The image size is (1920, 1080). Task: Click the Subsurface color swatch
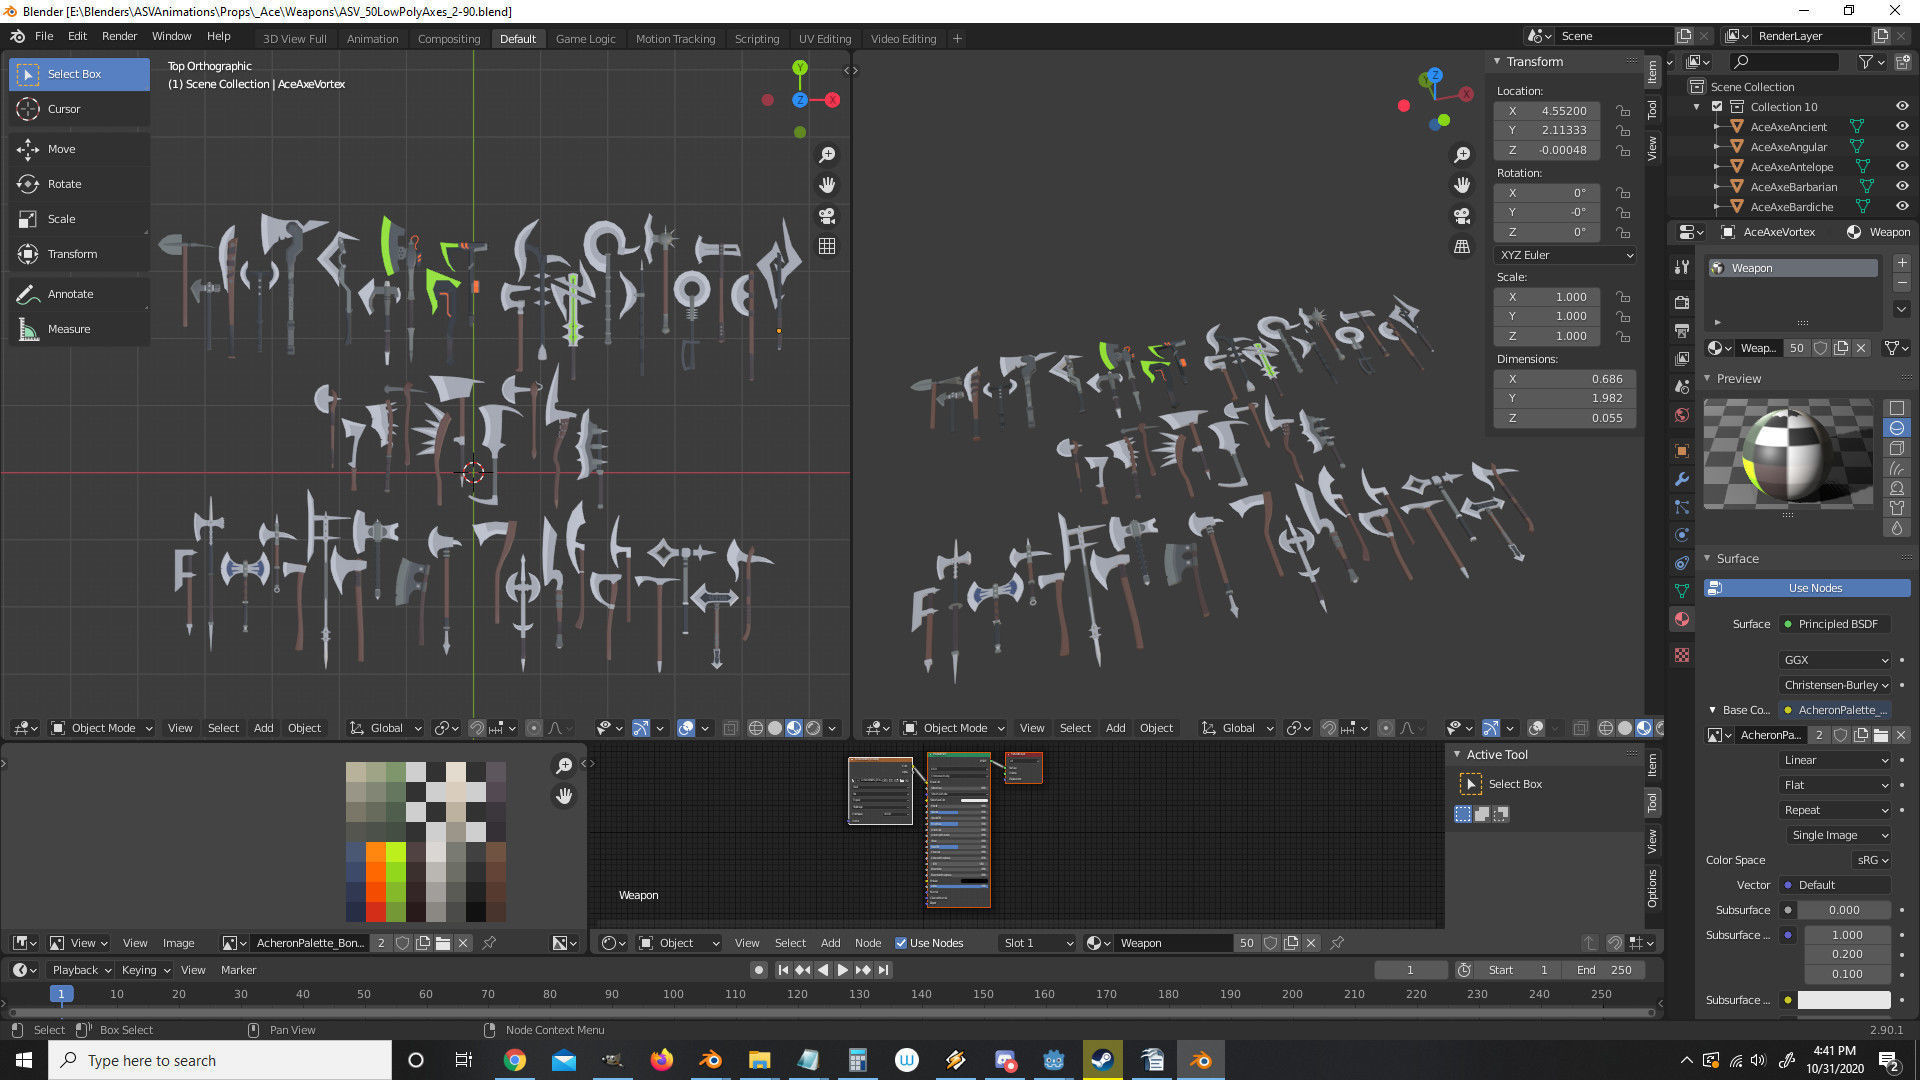click(1843, 1000)
